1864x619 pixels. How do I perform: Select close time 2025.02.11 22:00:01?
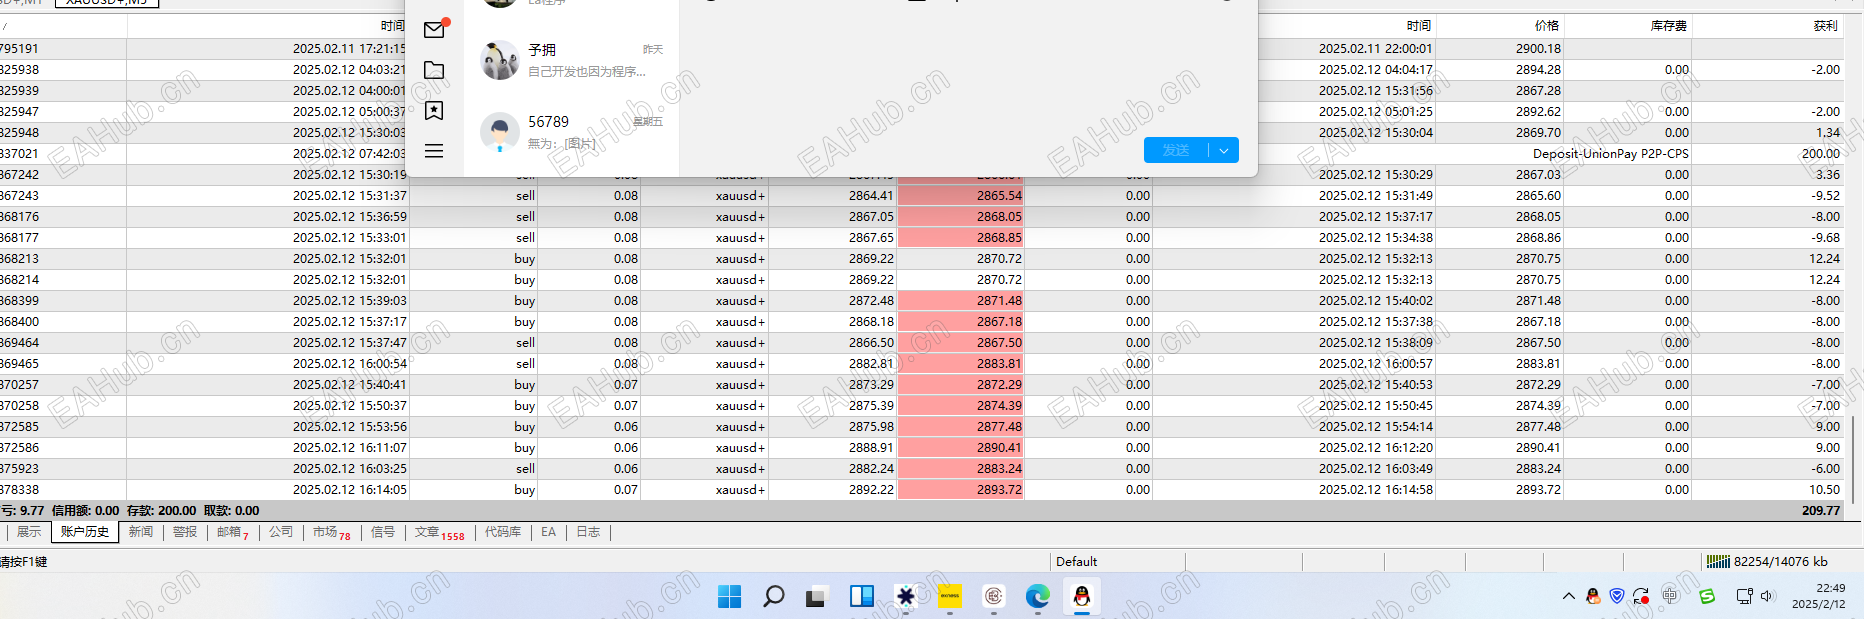1375,48
